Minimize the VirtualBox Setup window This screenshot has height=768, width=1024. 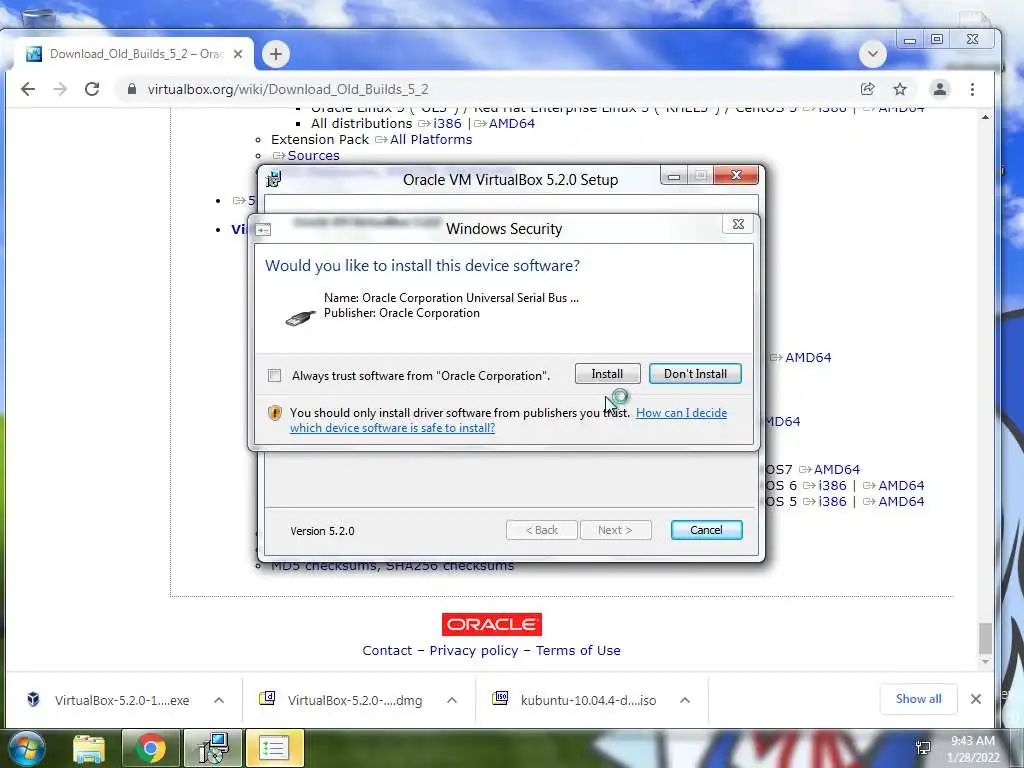[x=674, y=176]
